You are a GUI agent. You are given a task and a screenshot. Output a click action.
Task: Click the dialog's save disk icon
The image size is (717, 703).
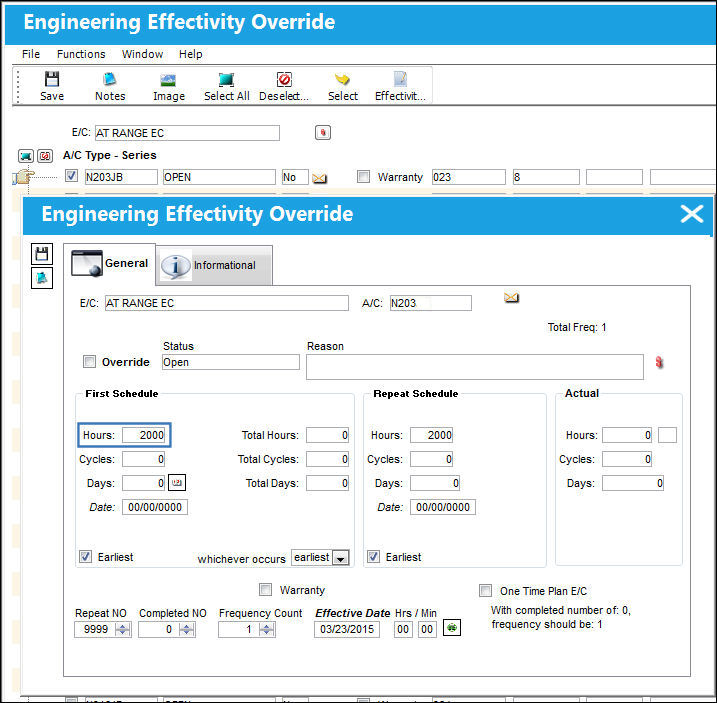click(42, 254)
